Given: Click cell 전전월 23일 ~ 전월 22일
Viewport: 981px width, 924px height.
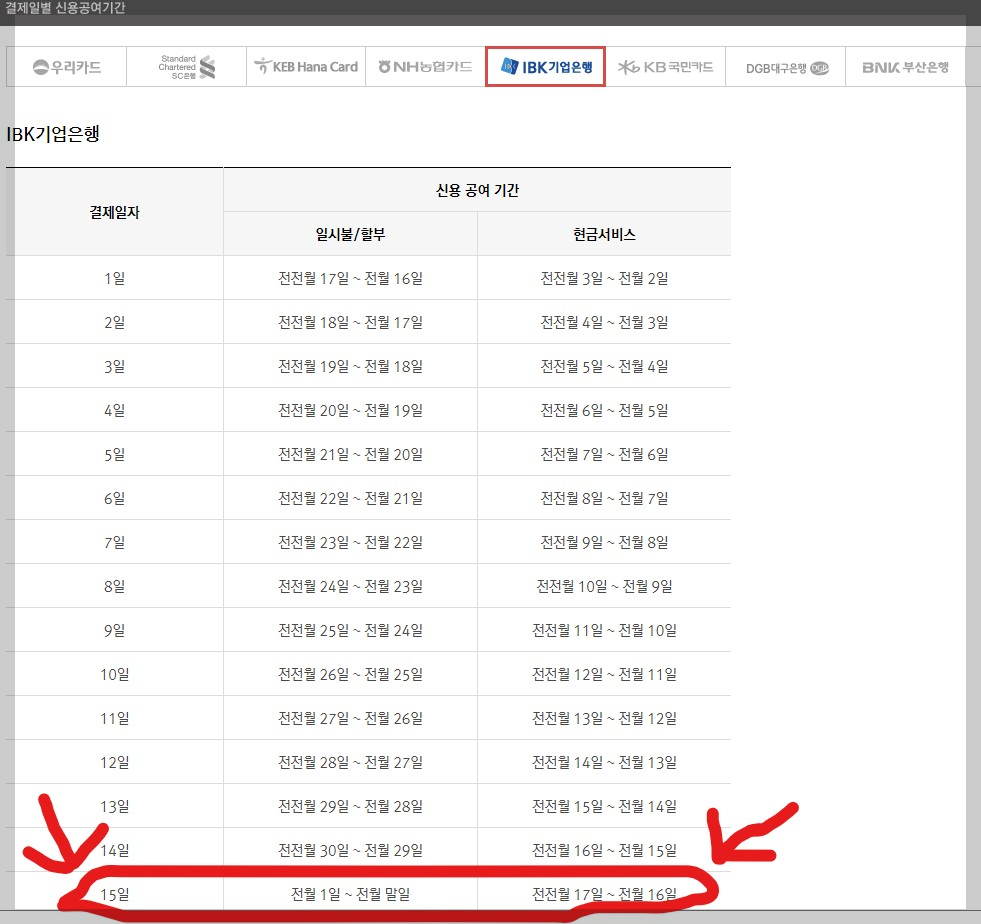Looking at the screenshot, I should click(350, 542).
